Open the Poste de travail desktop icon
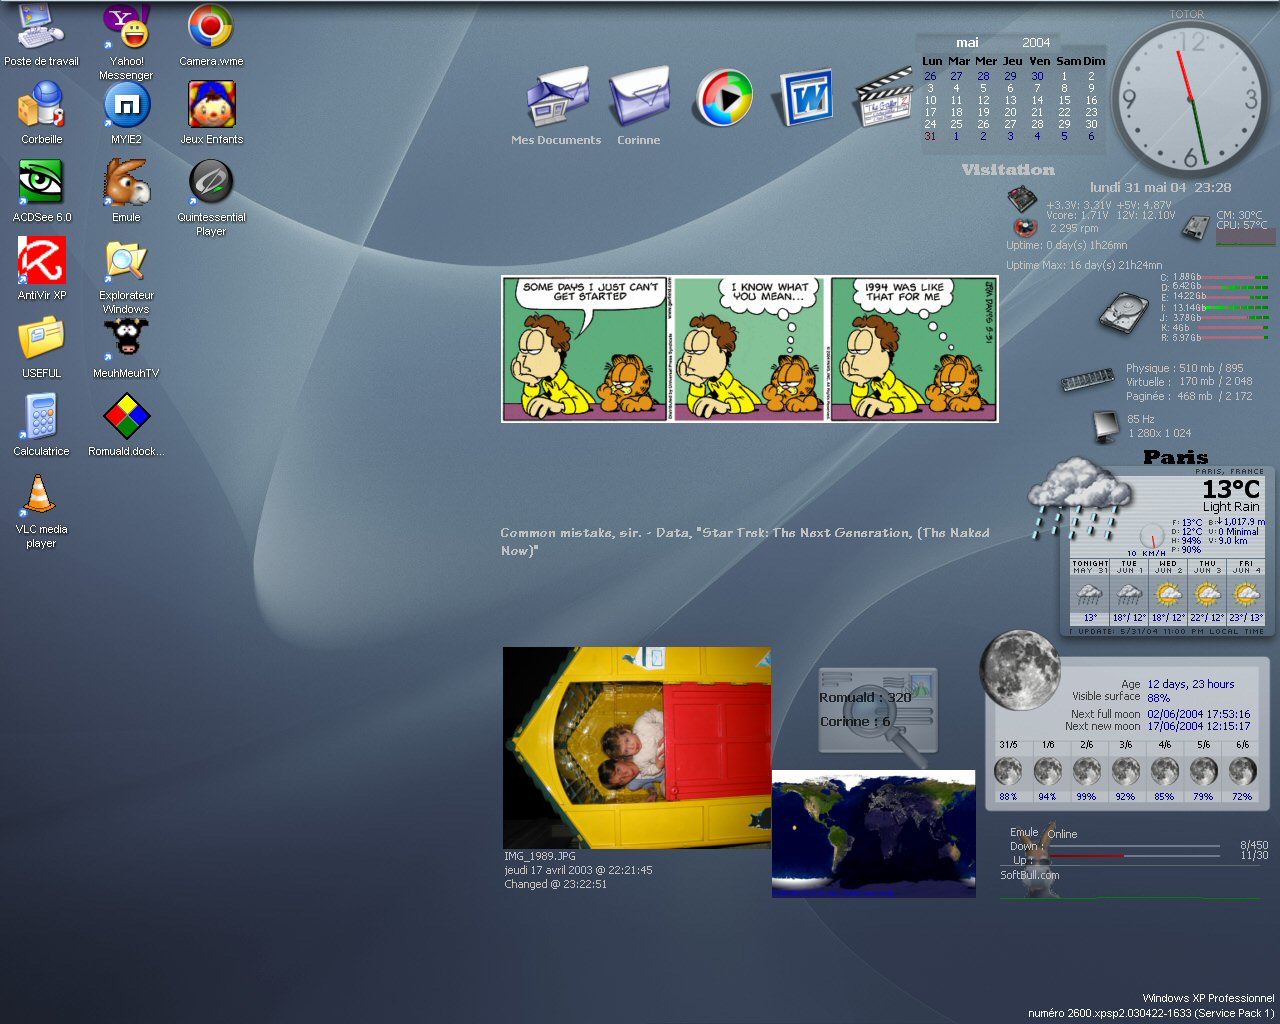This screenshot has width=1280, height=1024. (41, 35)
